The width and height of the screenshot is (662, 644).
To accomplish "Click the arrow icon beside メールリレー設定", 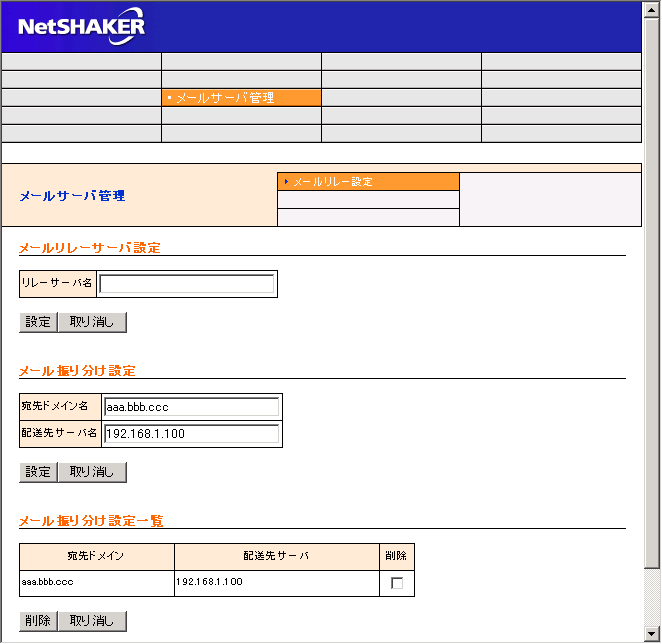I will (286, 182).
